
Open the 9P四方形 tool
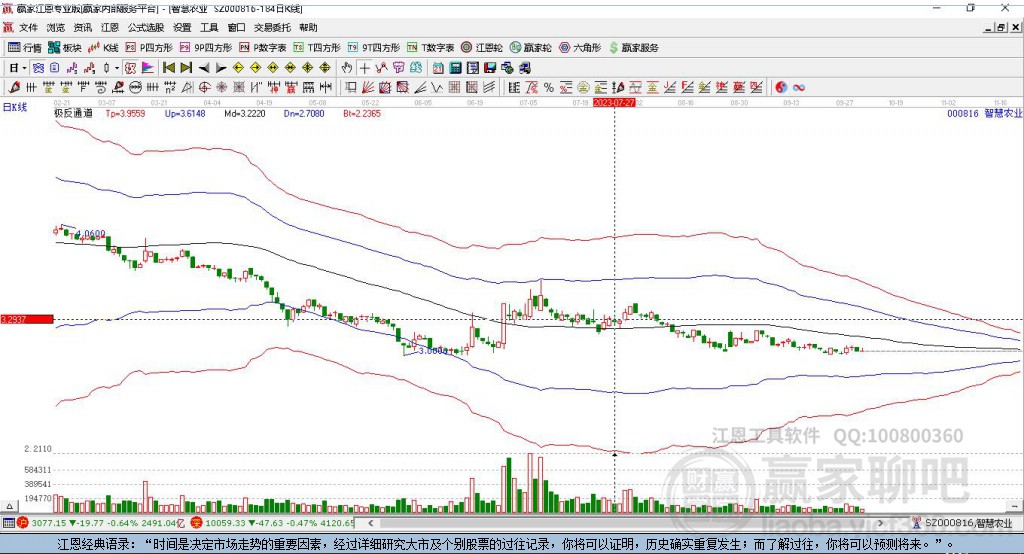(206, 48)
